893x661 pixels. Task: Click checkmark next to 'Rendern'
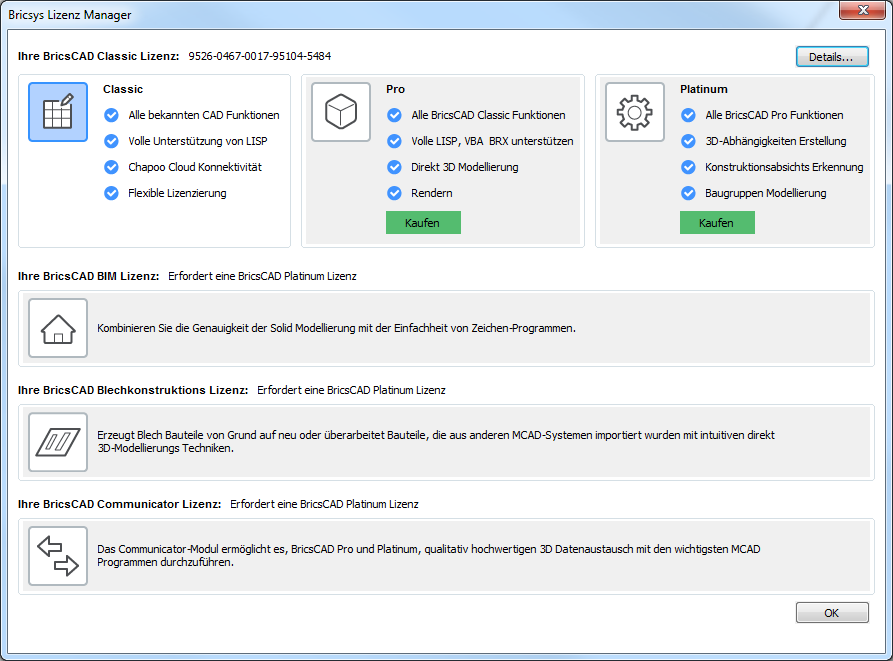[x=394, y=193]
